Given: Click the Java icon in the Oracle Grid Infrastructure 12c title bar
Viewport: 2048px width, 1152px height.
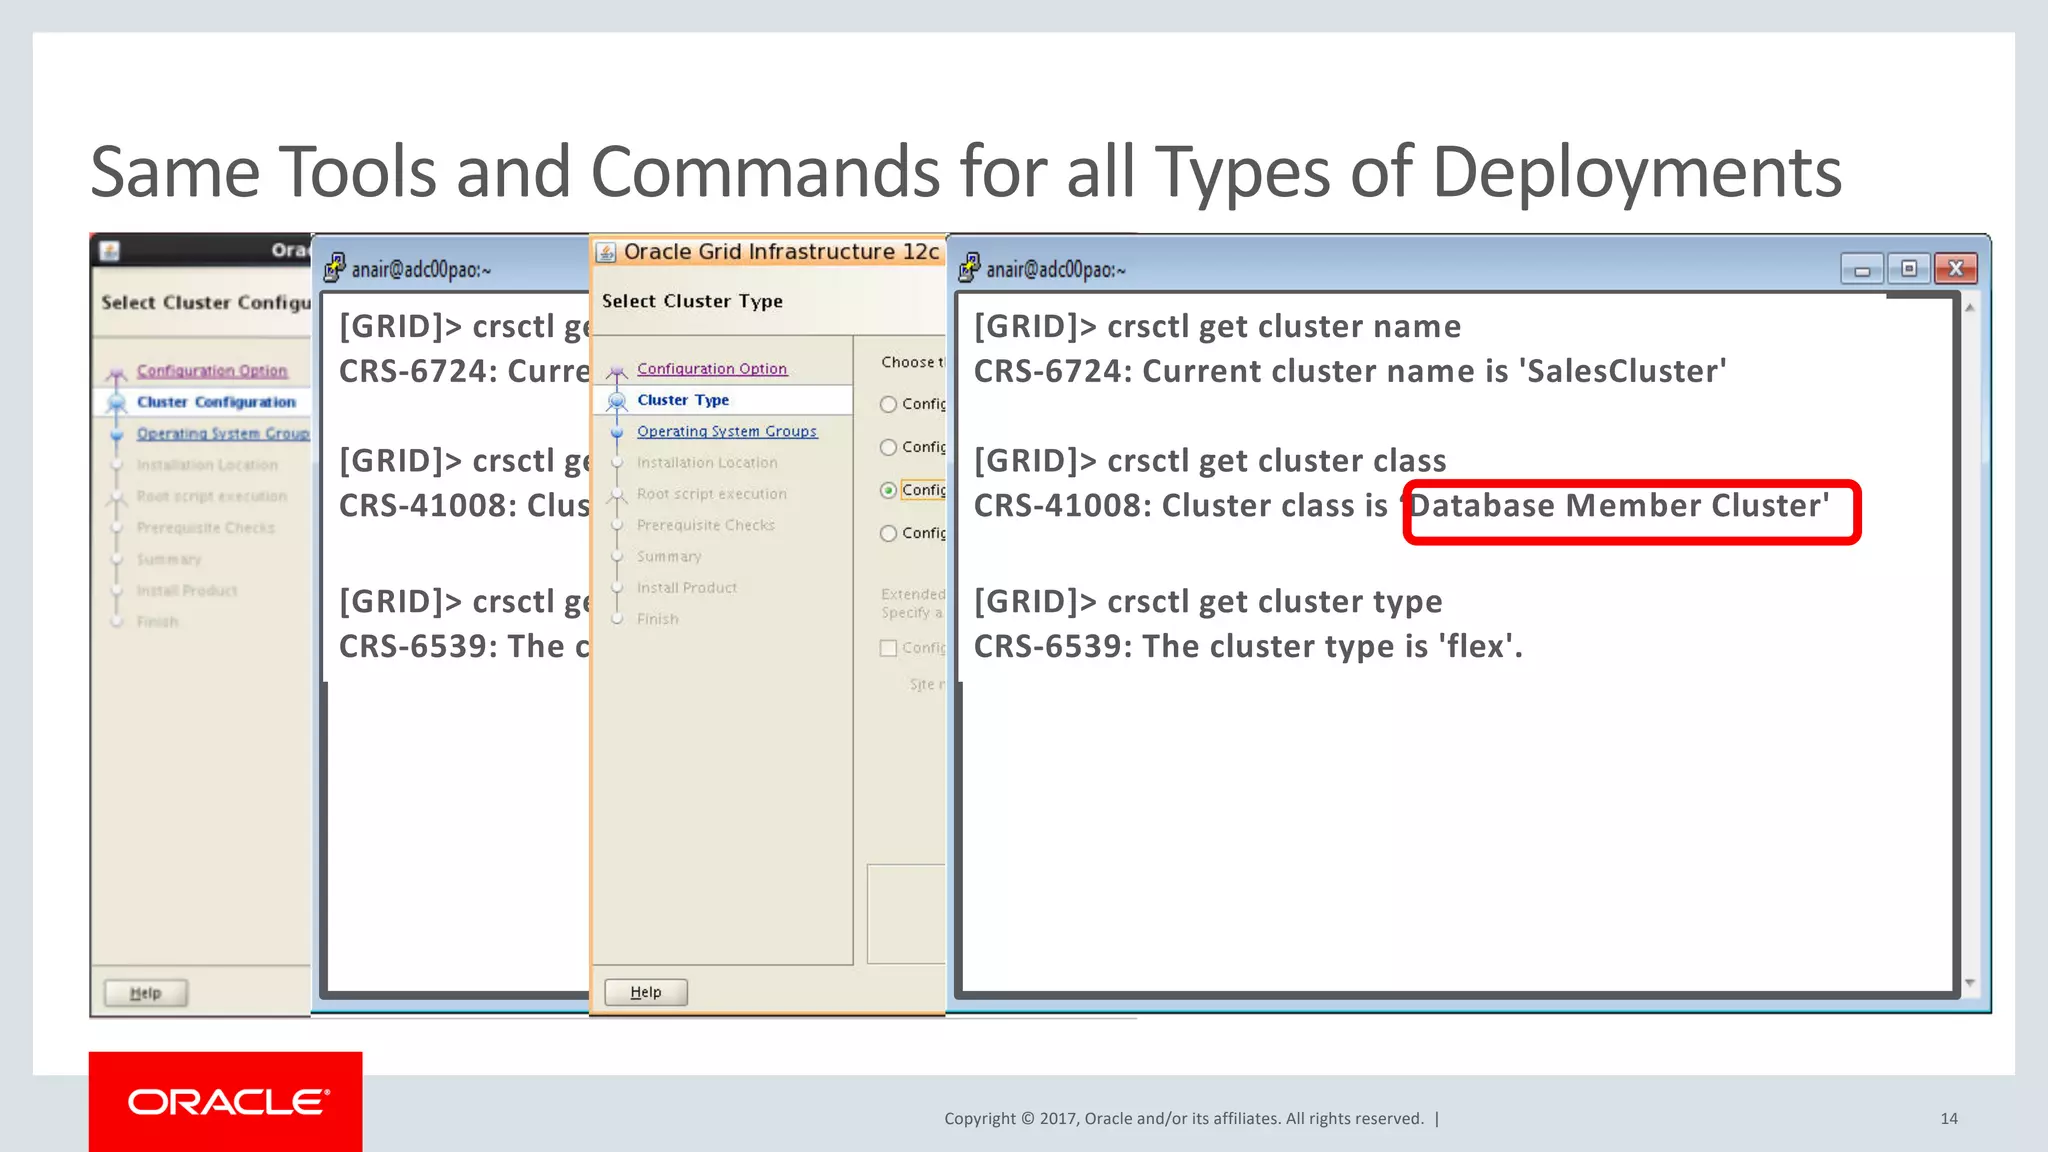Looking at the screenshot, I should [x=606, y=252].
